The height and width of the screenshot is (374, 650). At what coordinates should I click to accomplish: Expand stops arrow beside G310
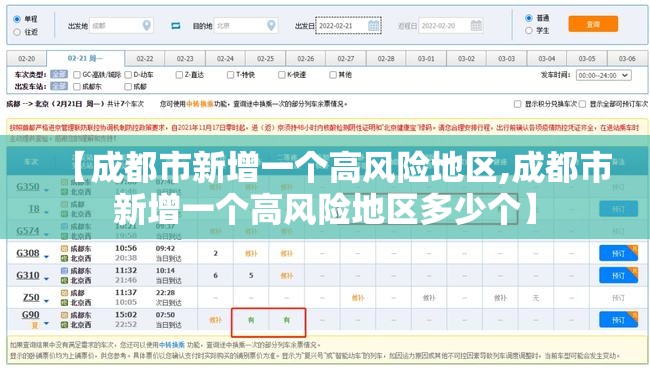pos(46,279)
